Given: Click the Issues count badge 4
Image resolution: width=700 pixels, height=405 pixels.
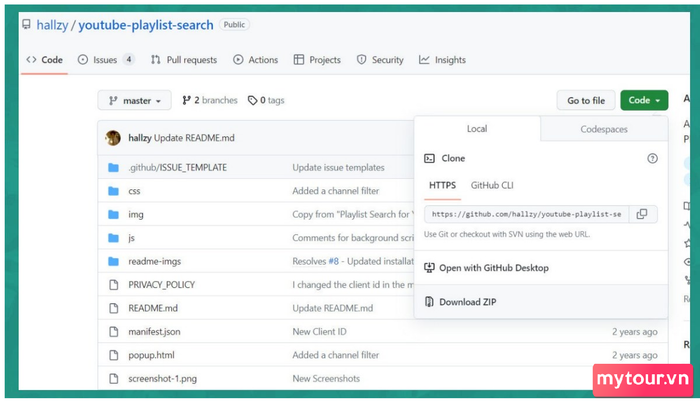Looking at the screenshot, I should (129, 59).
